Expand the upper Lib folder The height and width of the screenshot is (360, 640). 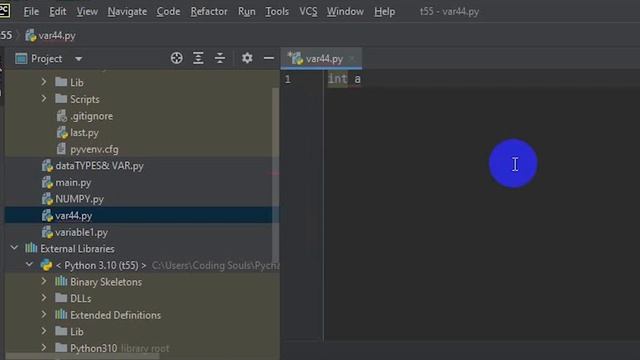[44, 82]
